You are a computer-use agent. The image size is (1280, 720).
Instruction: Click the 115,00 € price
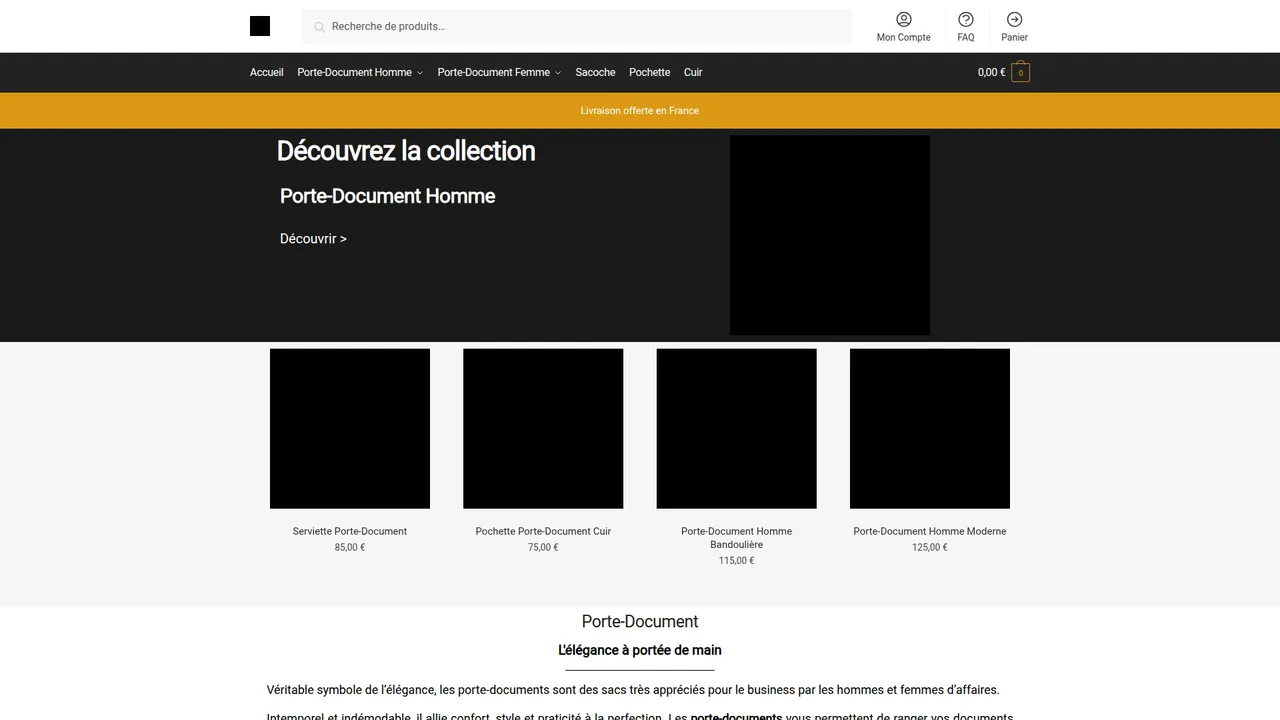[737, 561]
